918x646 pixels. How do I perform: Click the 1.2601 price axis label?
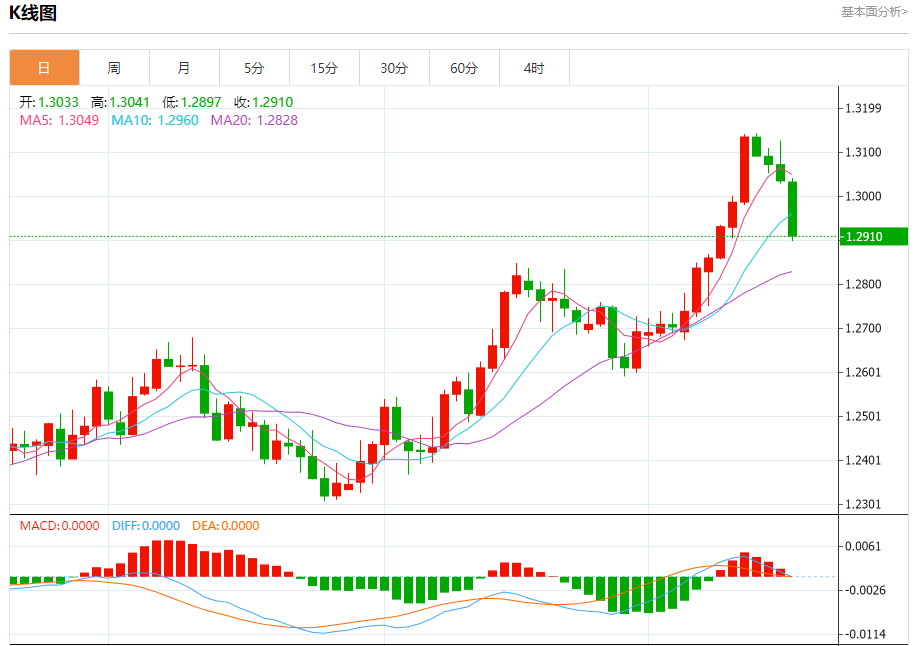863,372
